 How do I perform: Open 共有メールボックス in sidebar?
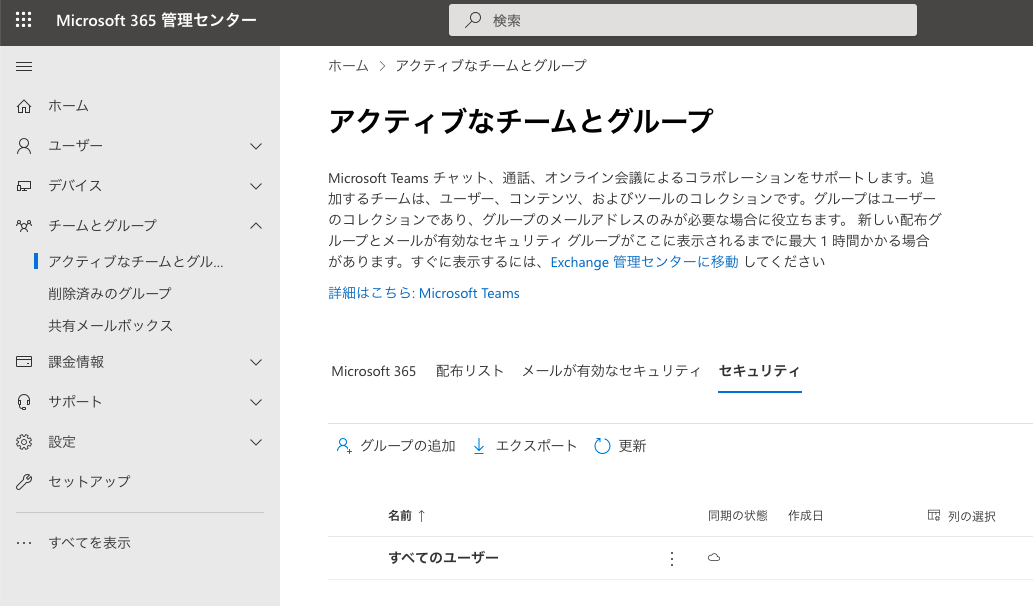[x=110, y=325]
